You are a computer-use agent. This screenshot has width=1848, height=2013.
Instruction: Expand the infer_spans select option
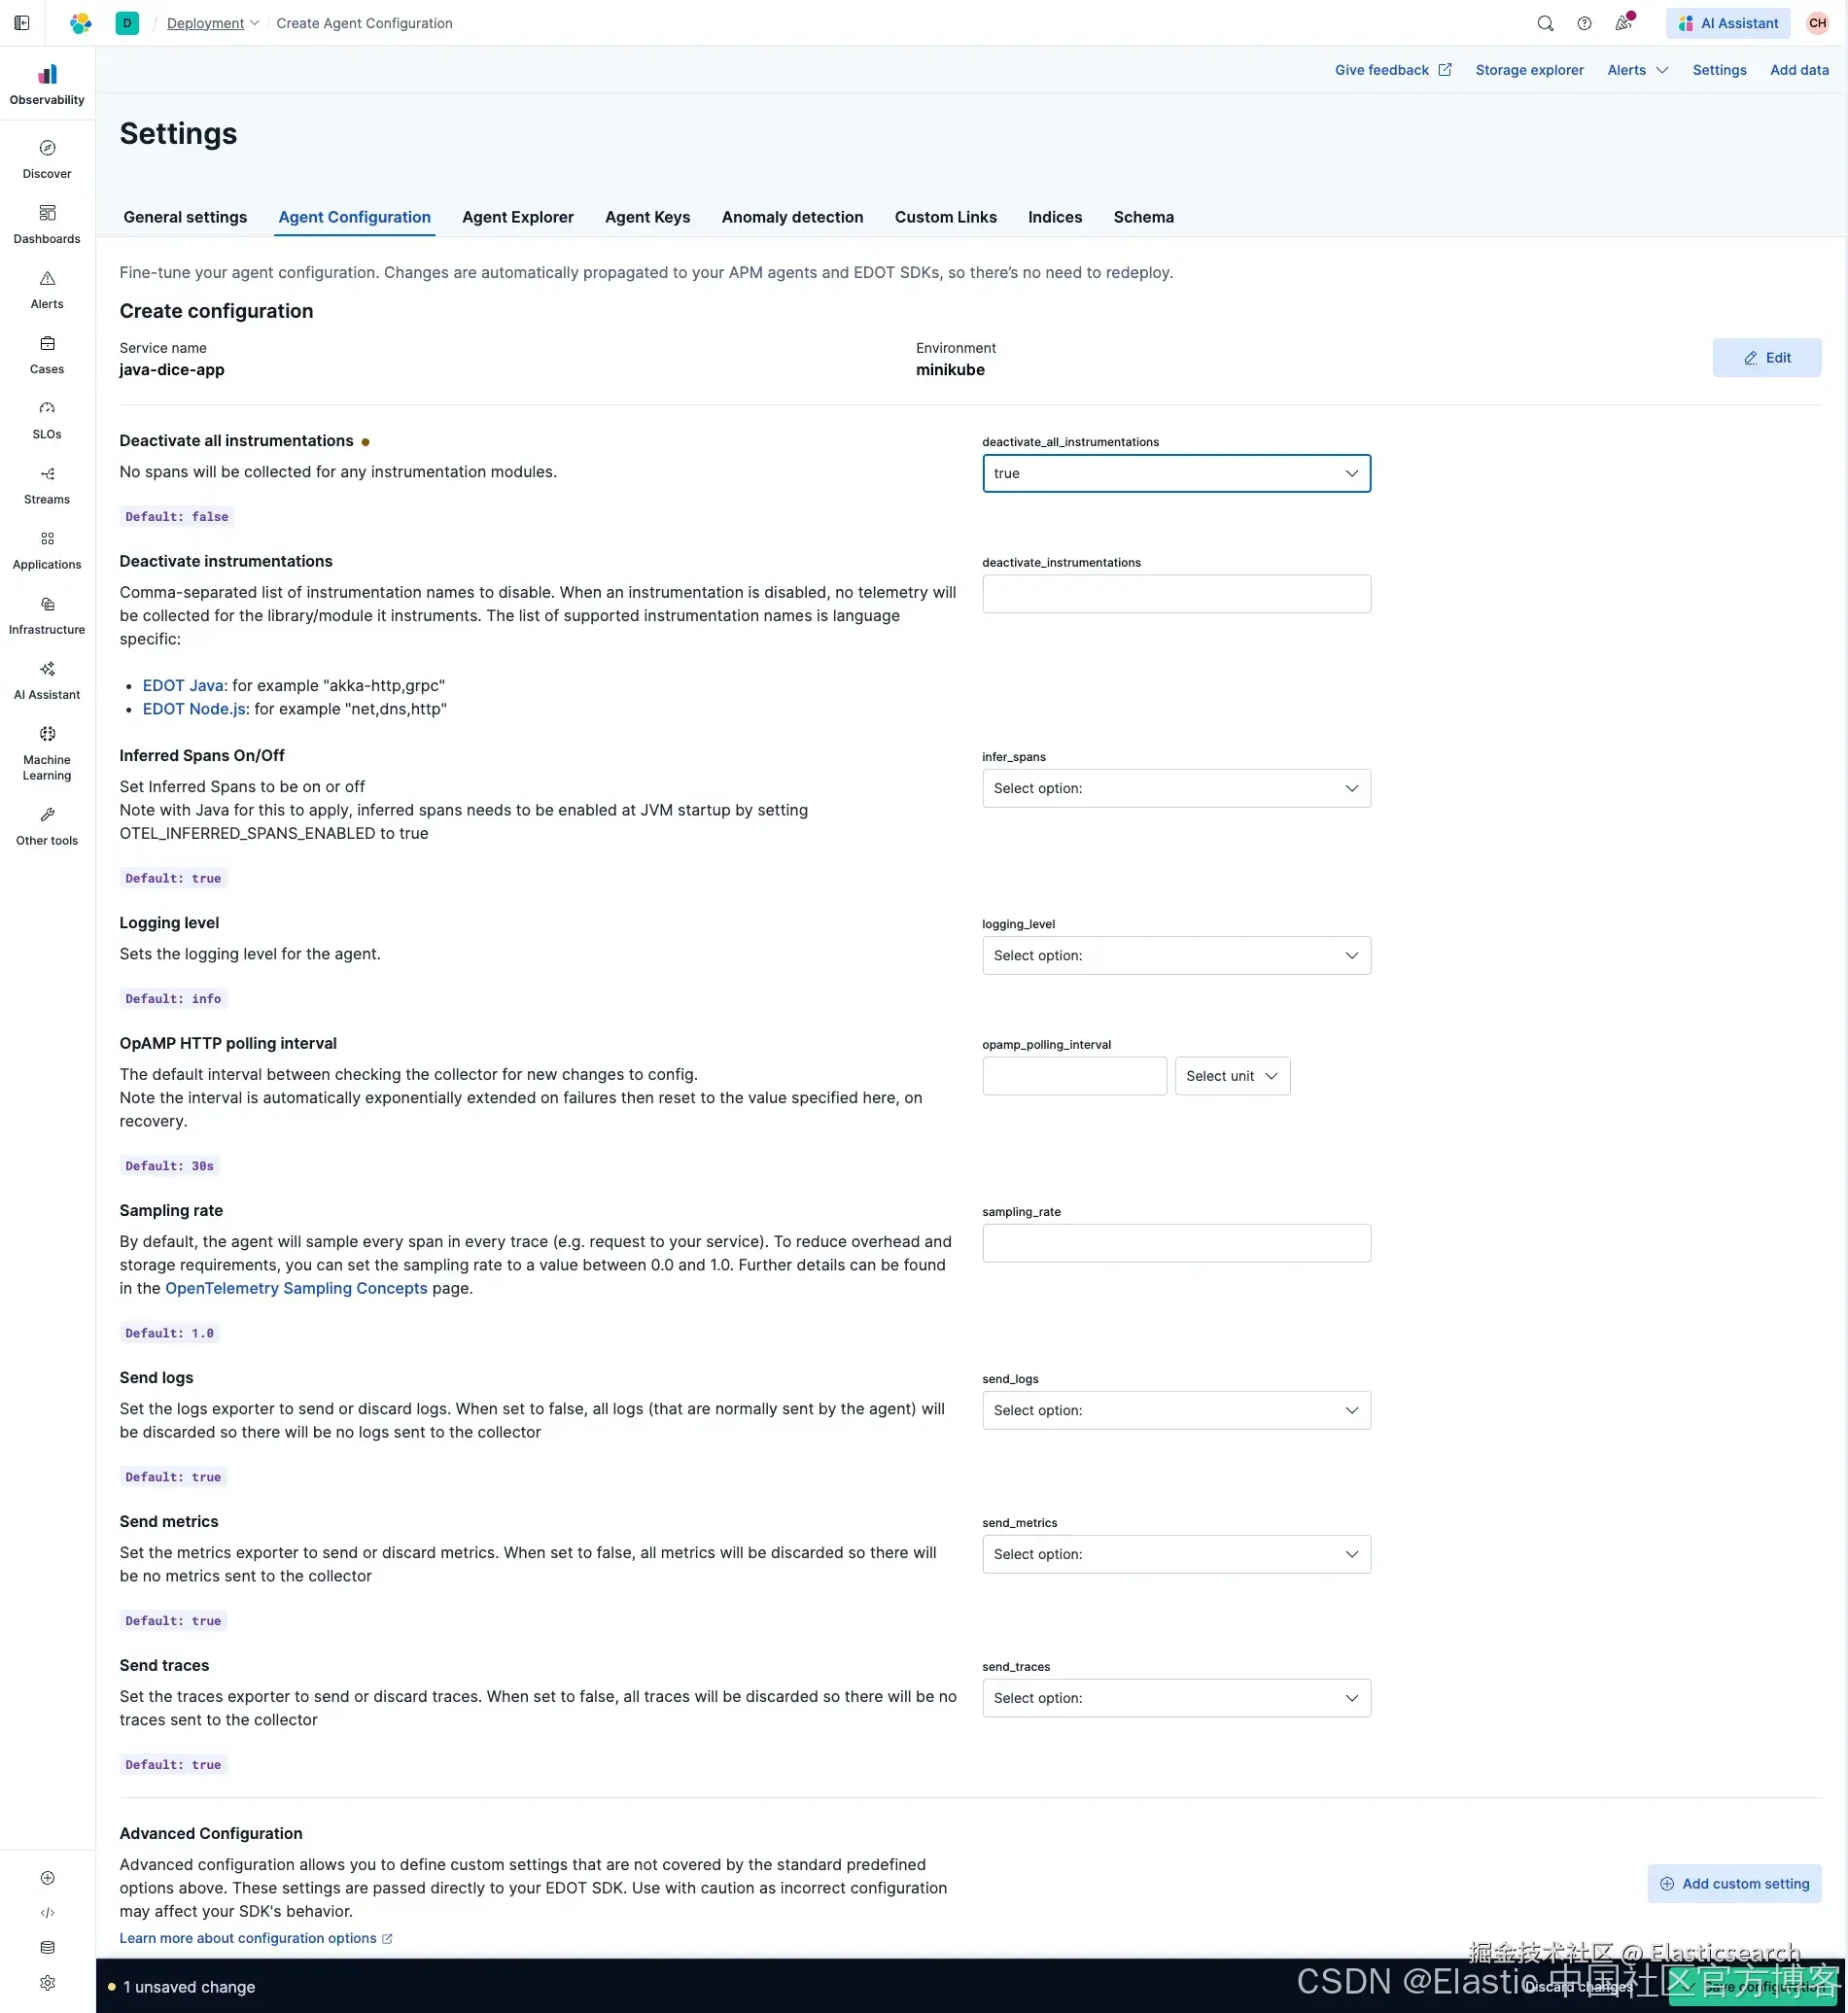click(x=1176, y=788)
